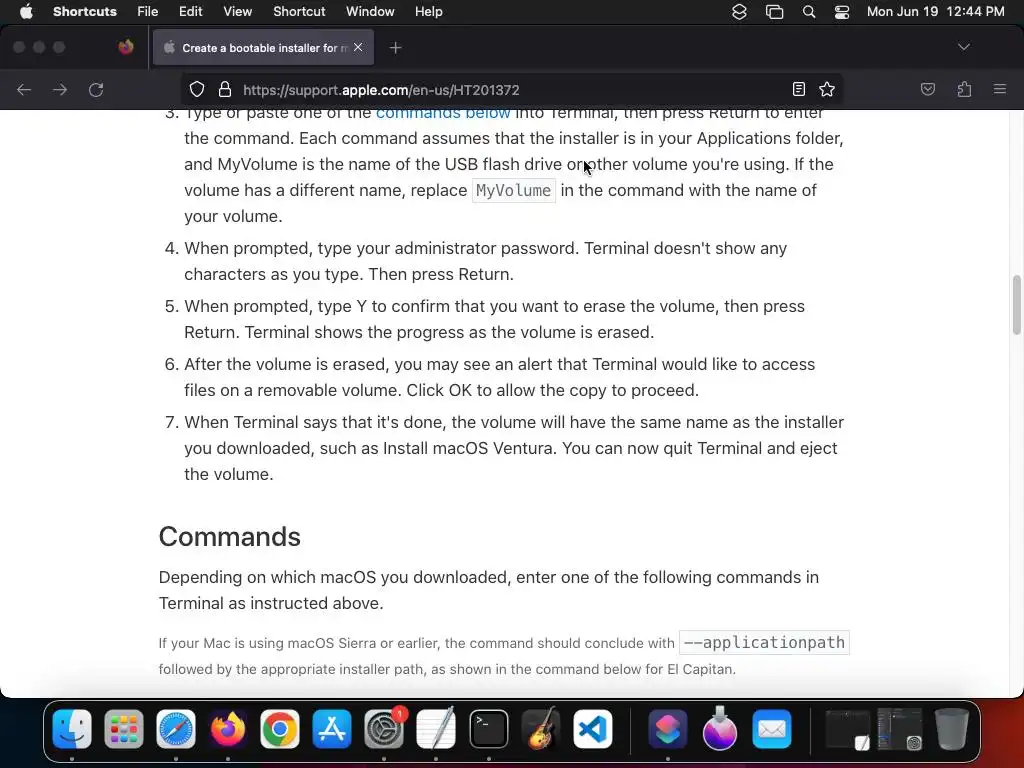
Task: Open the Extensions puzzle icon
Action: (x=964, y=89)
